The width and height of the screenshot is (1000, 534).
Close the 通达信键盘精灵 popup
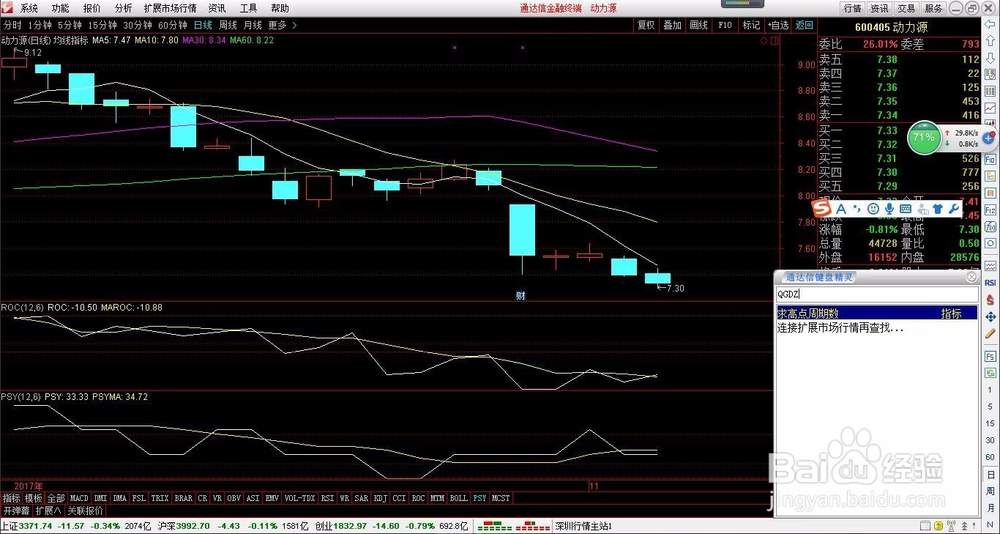click(971, 277)
